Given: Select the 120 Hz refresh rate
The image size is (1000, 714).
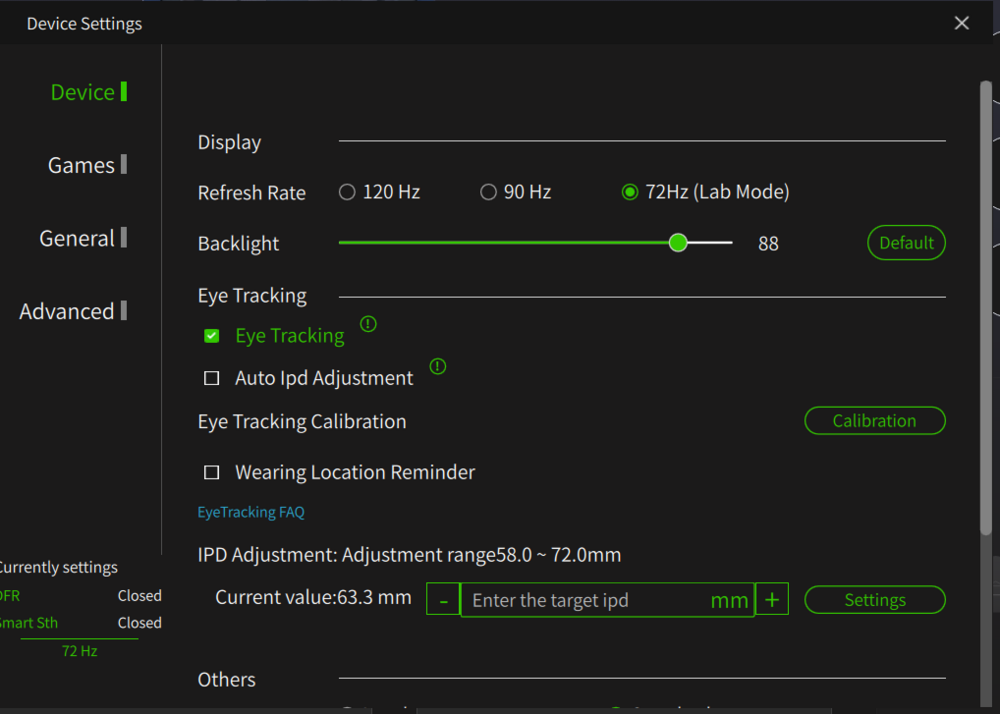Looking at the screenshot, I should [x=347, y=192].
